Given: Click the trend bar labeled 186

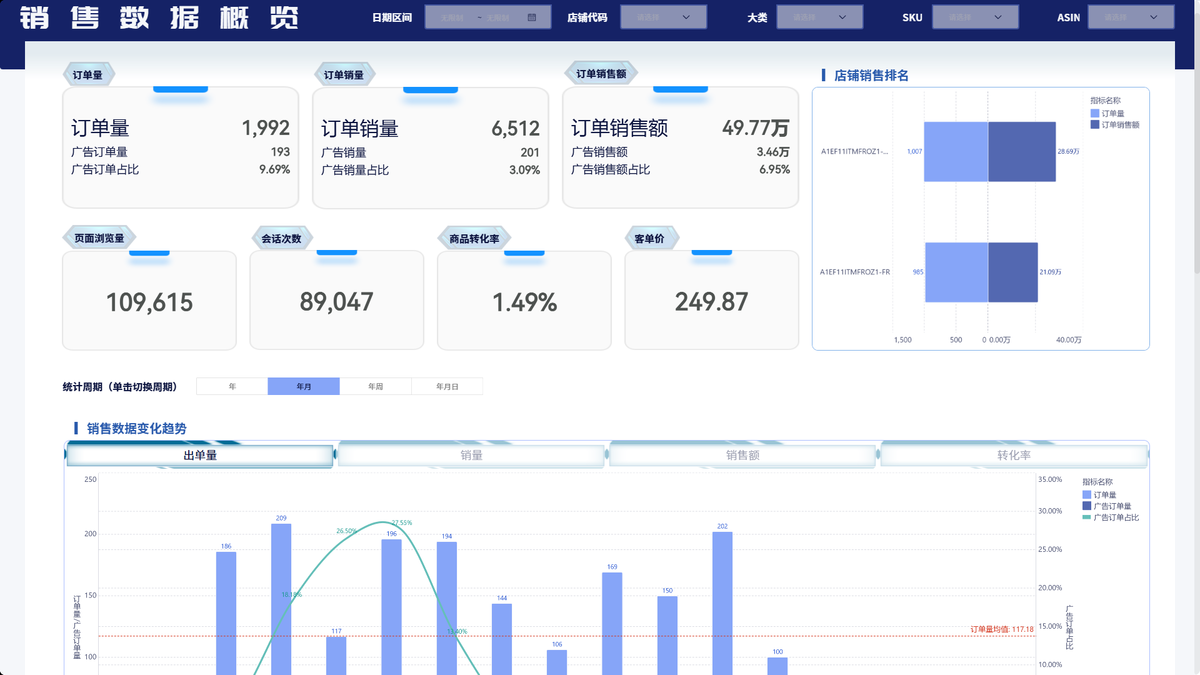Looking at the screenshot, I should coord(226,613).
